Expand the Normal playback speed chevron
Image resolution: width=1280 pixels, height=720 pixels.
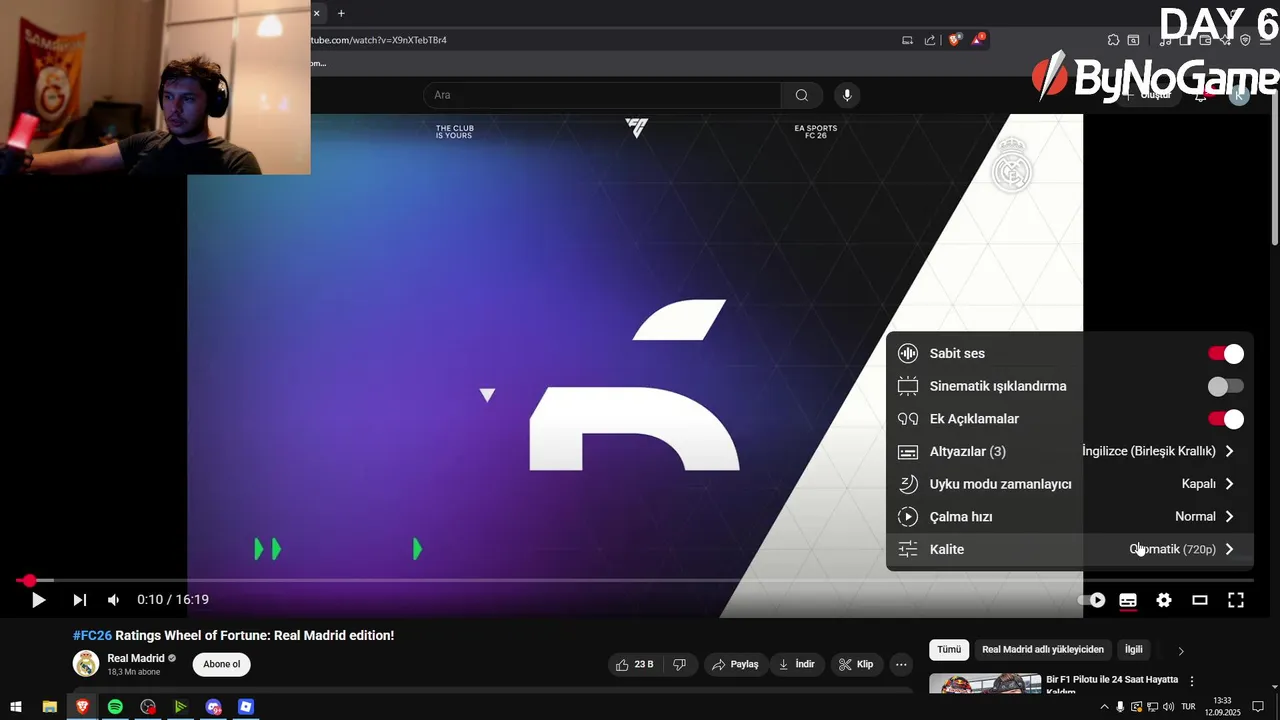(1229, 517)
